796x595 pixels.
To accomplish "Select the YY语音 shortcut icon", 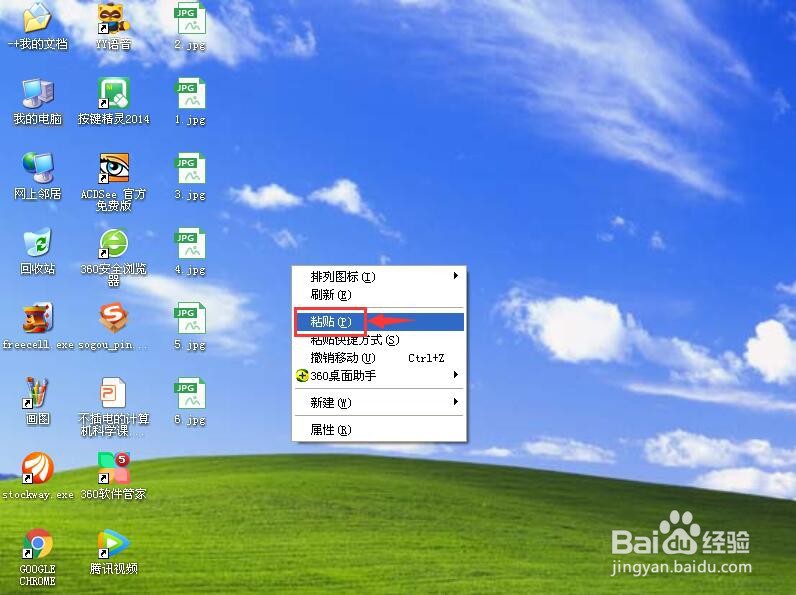I will tap(113, 19).
